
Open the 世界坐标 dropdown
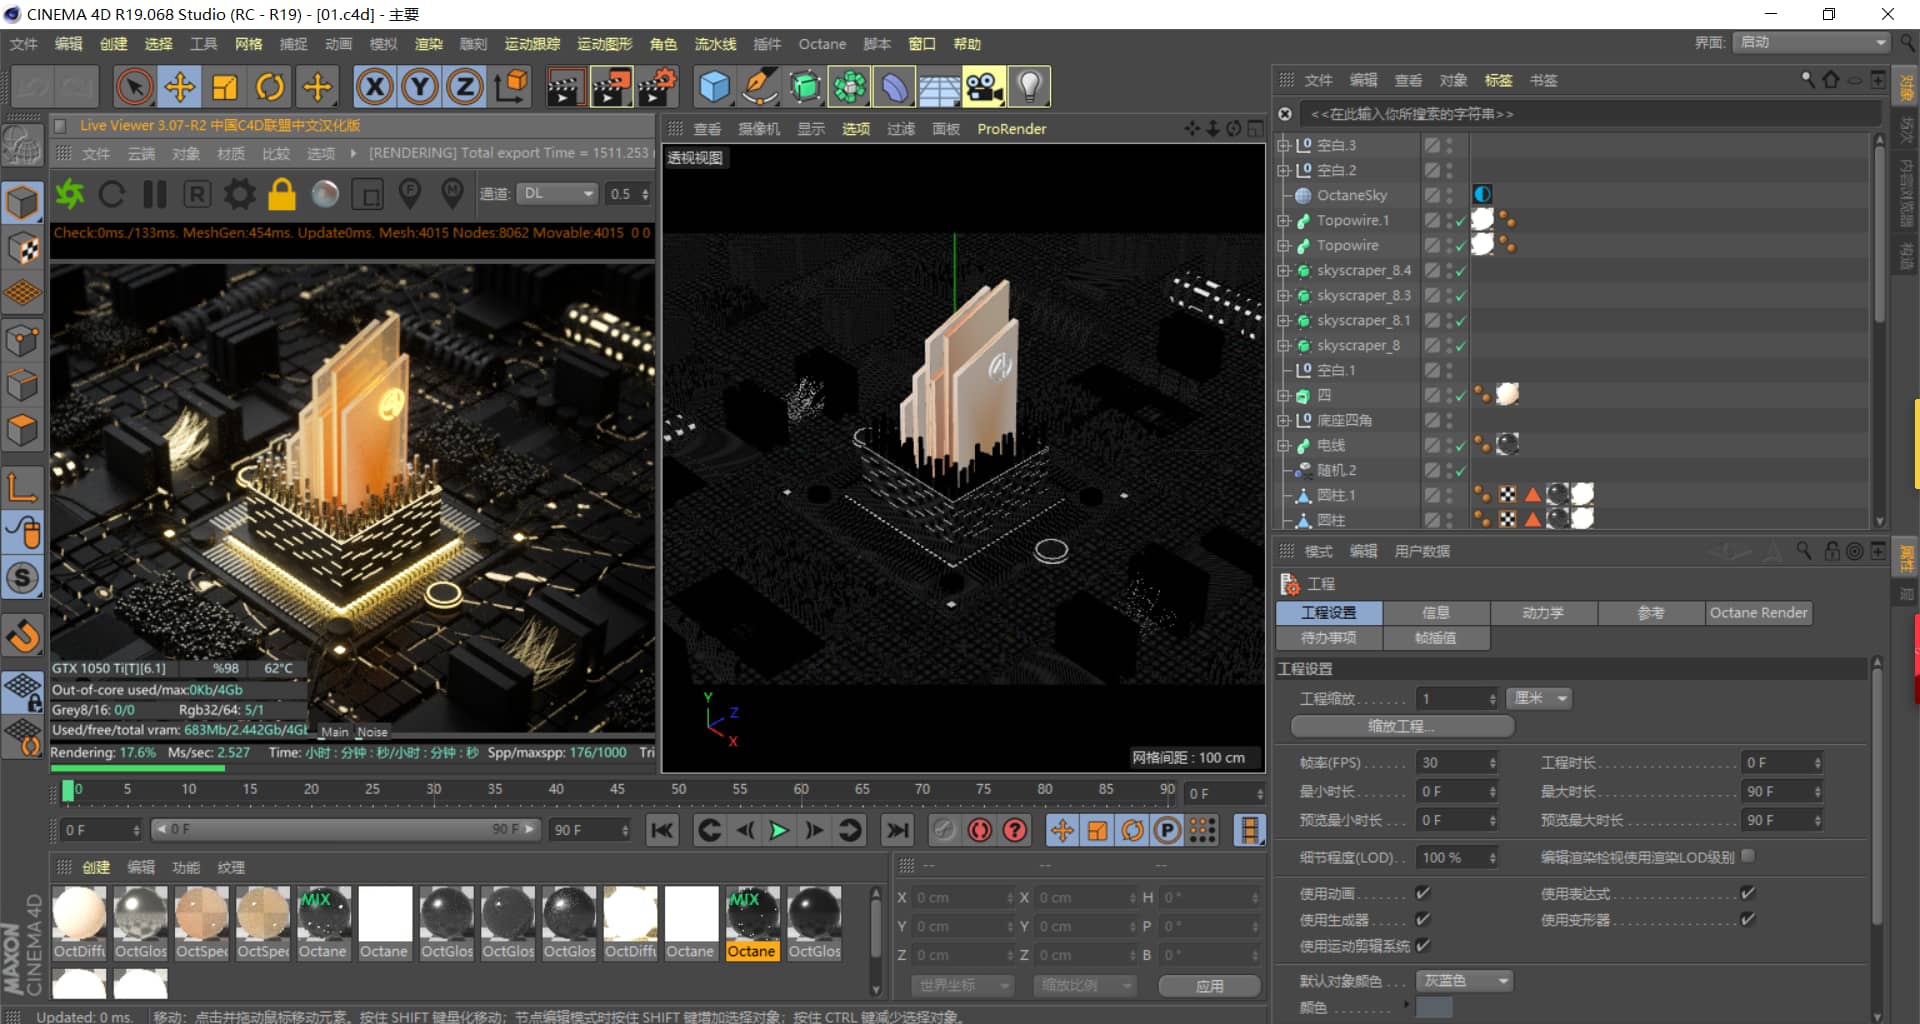tap(962, 986)
